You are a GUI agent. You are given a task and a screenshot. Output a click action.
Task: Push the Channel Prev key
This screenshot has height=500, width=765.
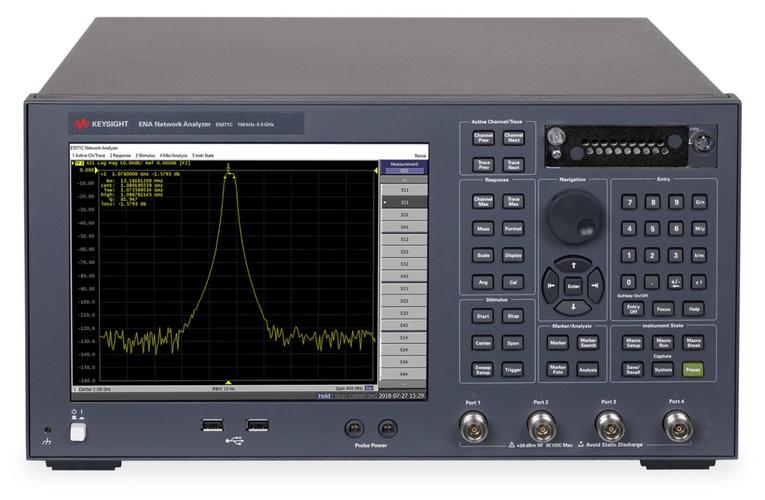483,138
